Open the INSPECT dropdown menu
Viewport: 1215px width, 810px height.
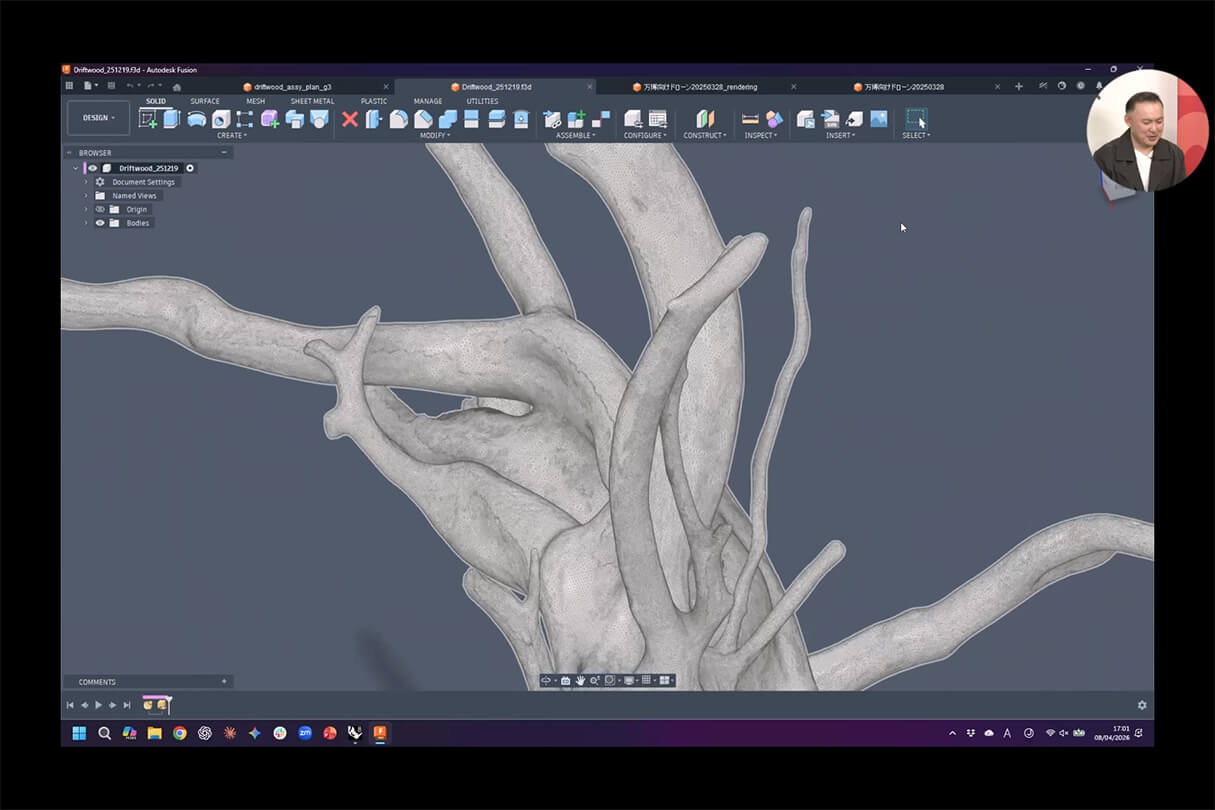click(761, 135)
